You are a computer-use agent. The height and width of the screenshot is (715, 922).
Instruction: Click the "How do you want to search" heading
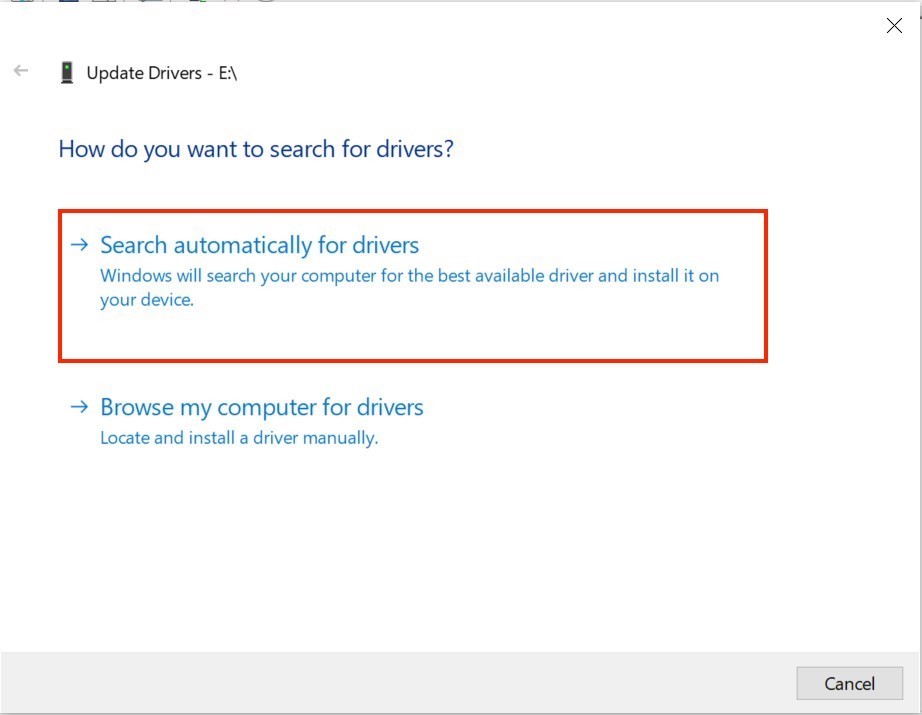(x=256, y=148)
